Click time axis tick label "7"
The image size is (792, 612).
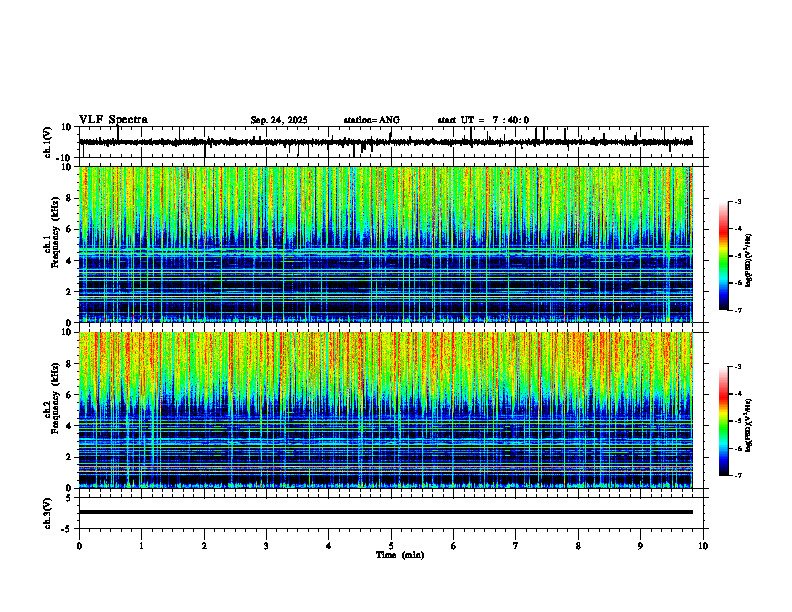point(516,546)
